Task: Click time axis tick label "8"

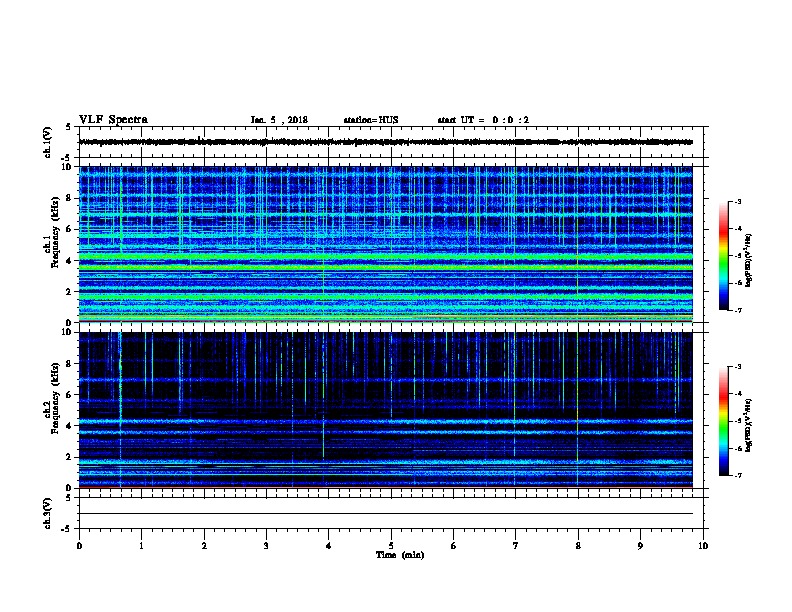Action: click(578, 545)
